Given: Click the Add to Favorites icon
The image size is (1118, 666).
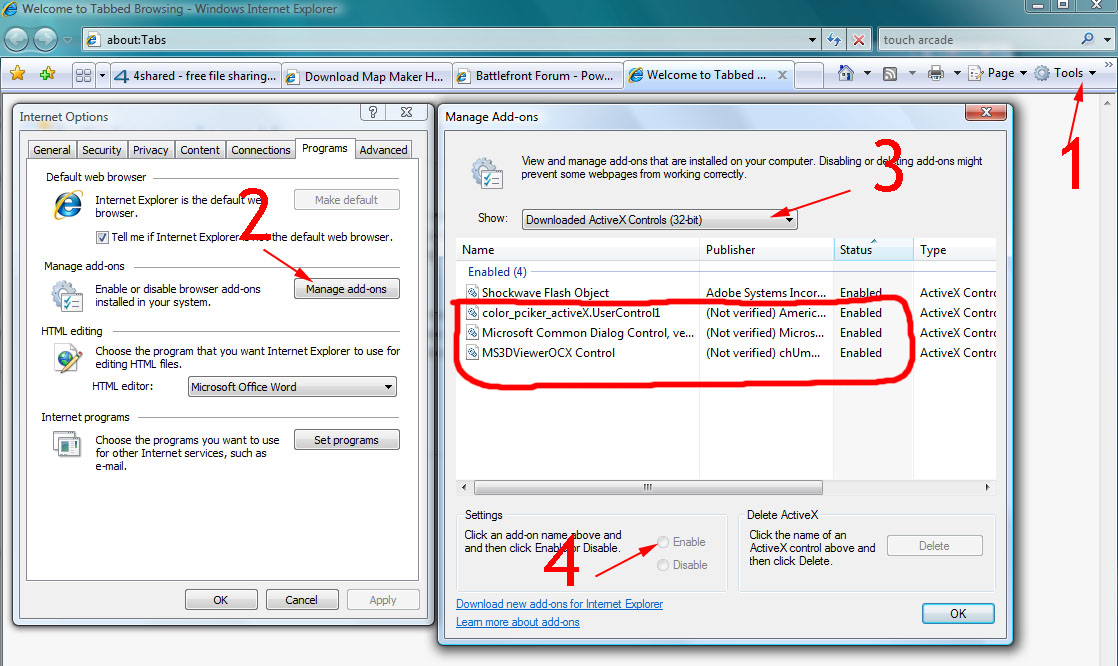Looking at the screenshot, I should [x=48, y=74].
